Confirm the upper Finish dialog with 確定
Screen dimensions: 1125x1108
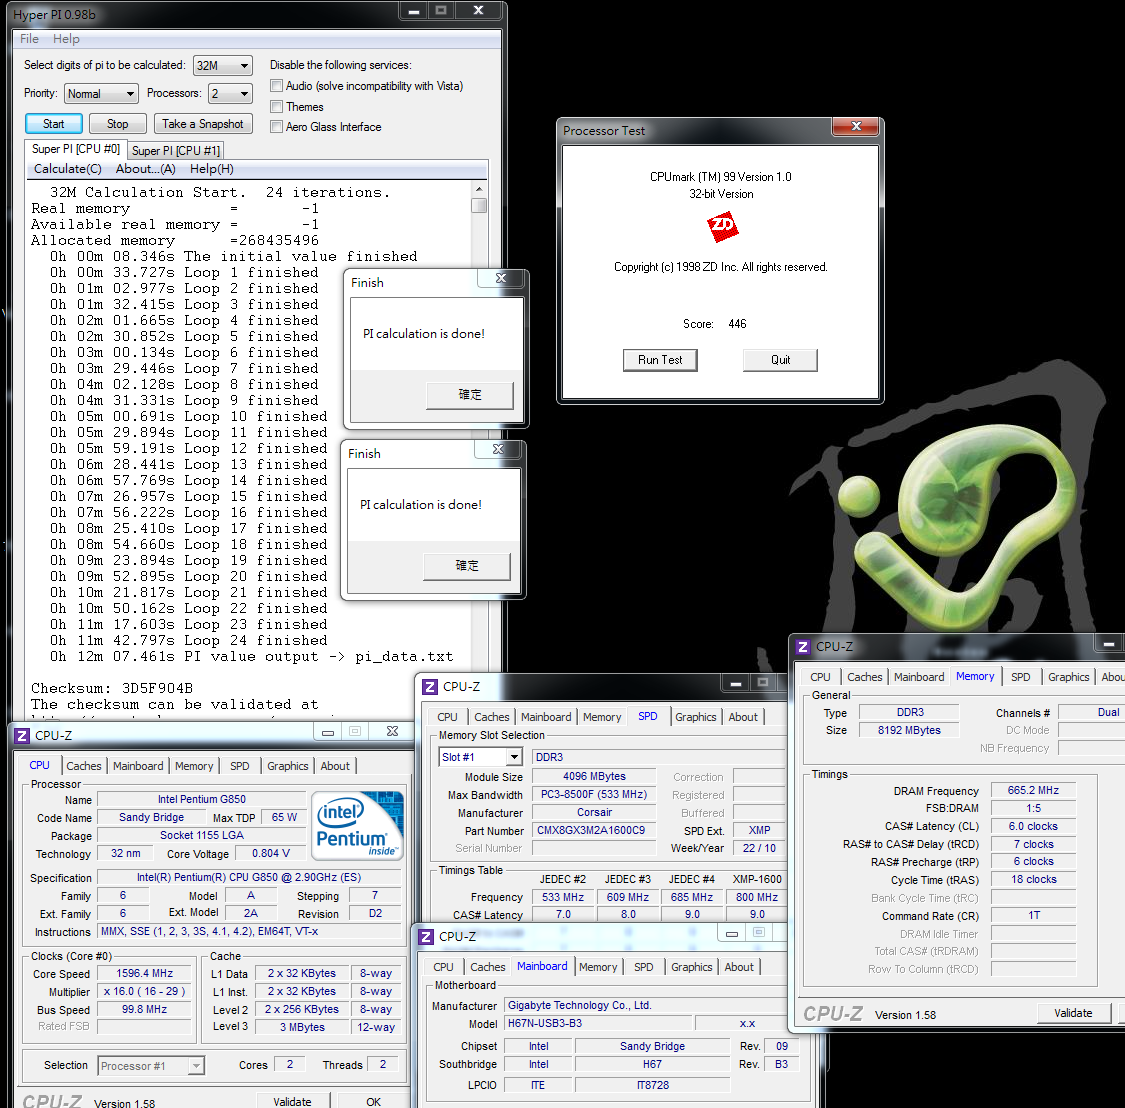click(470, 395)
